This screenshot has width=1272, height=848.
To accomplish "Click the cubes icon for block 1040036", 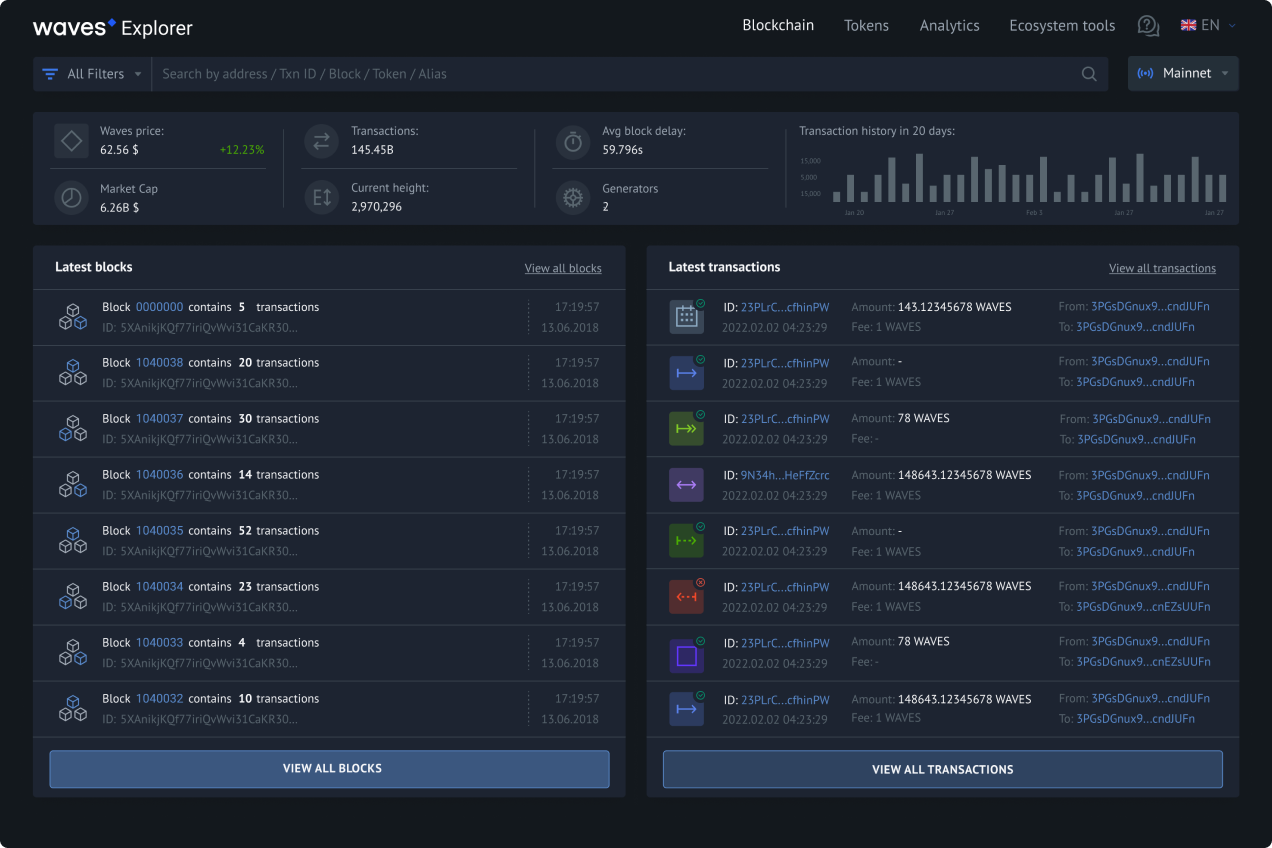I will pos(72,485).
